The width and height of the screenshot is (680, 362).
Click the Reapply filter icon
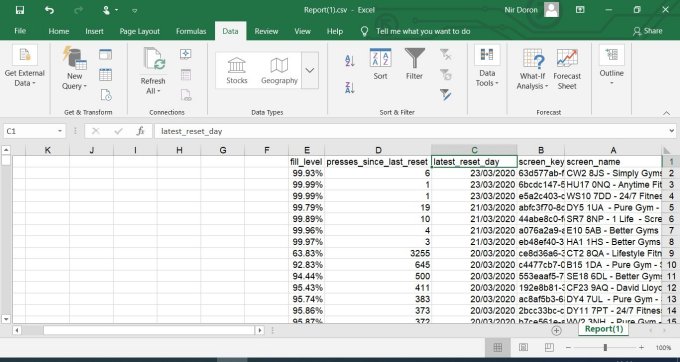pyautogui.click(x=445, y=75)
